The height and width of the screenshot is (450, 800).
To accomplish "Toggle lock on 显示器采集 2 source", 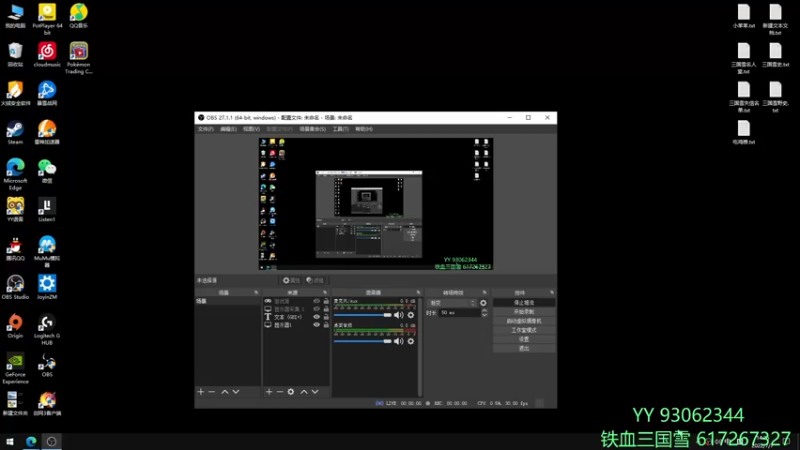I will (x=326, y=309).
